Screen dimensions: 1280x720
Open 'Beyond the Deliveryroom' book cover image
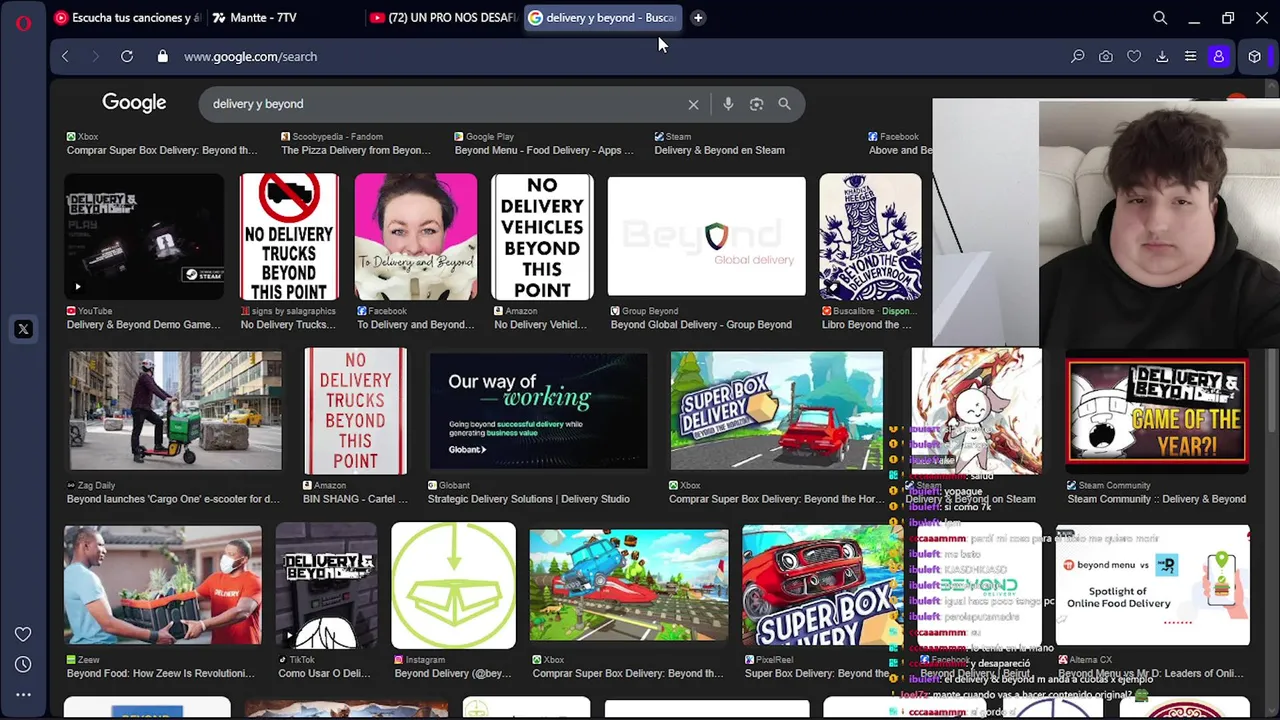point(870,236)
